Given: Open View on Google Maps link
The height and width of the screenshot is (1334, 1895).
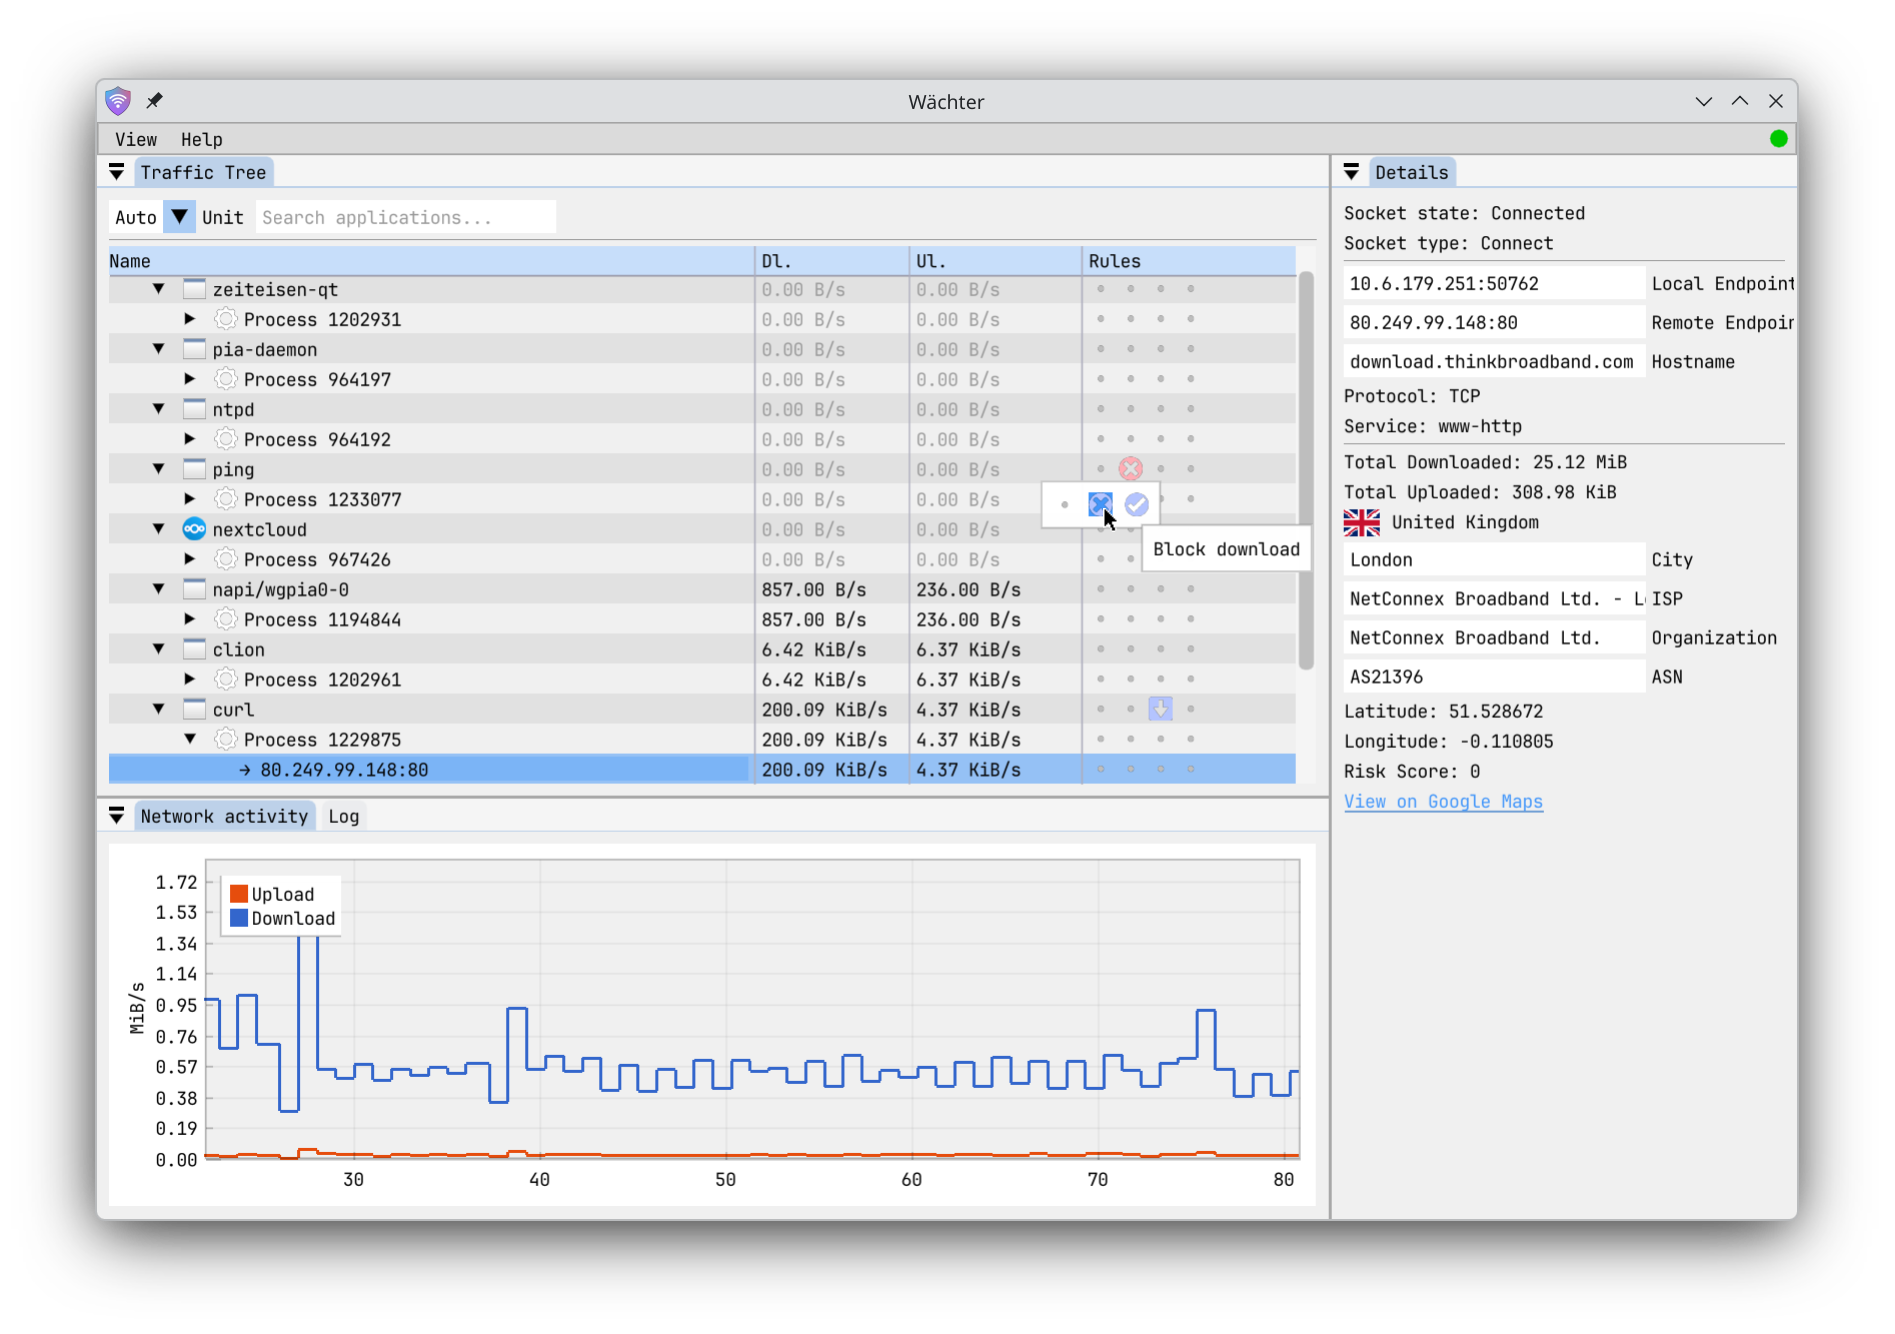Looking at the screenshot, I should (x=1442, y=801).
